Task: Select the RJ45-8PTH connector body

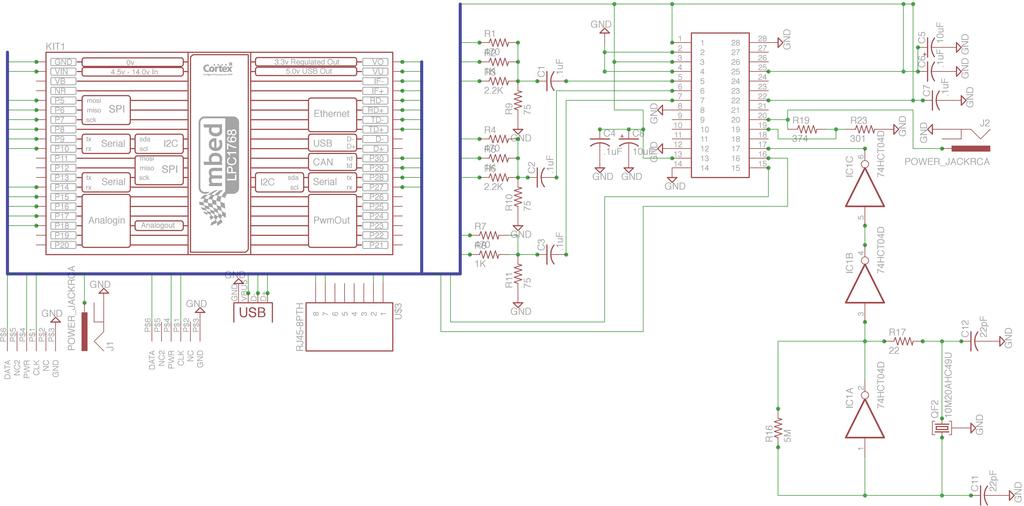Action: (x=349, y=328)
